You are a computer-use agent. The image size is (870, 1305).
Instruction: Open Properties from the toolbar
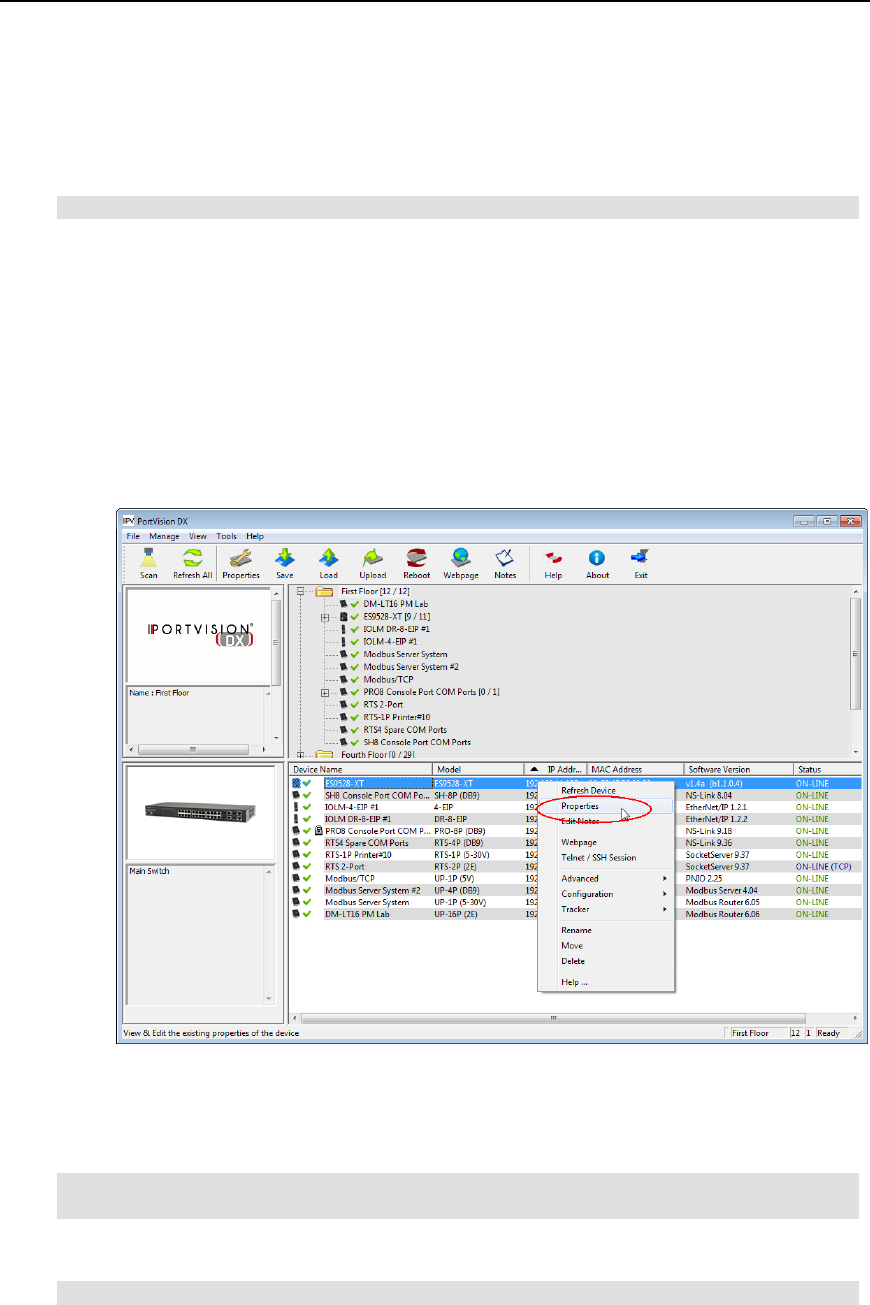(x=240, y=563)
